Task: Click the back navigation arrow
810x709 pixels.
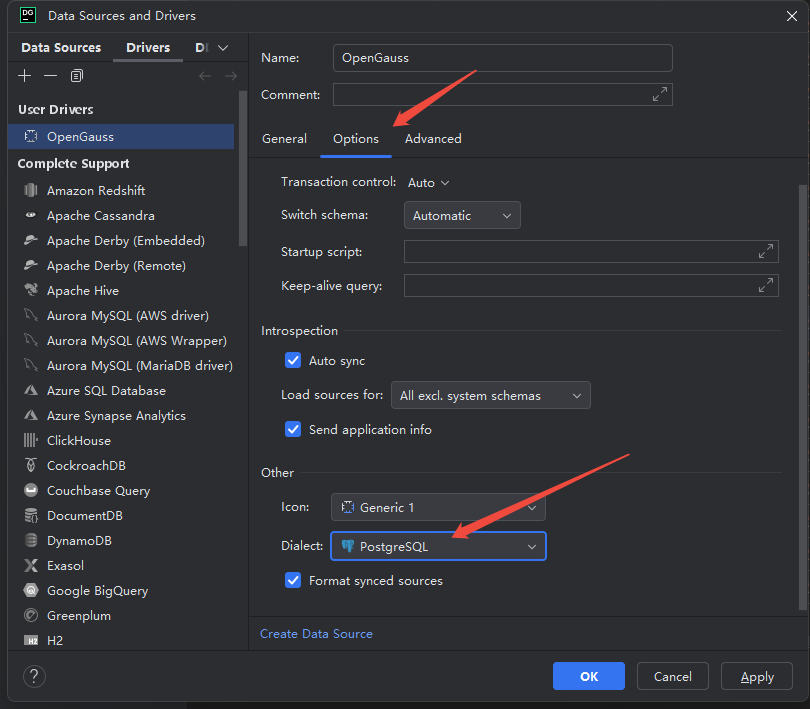Action: click(x=205, y=76)
